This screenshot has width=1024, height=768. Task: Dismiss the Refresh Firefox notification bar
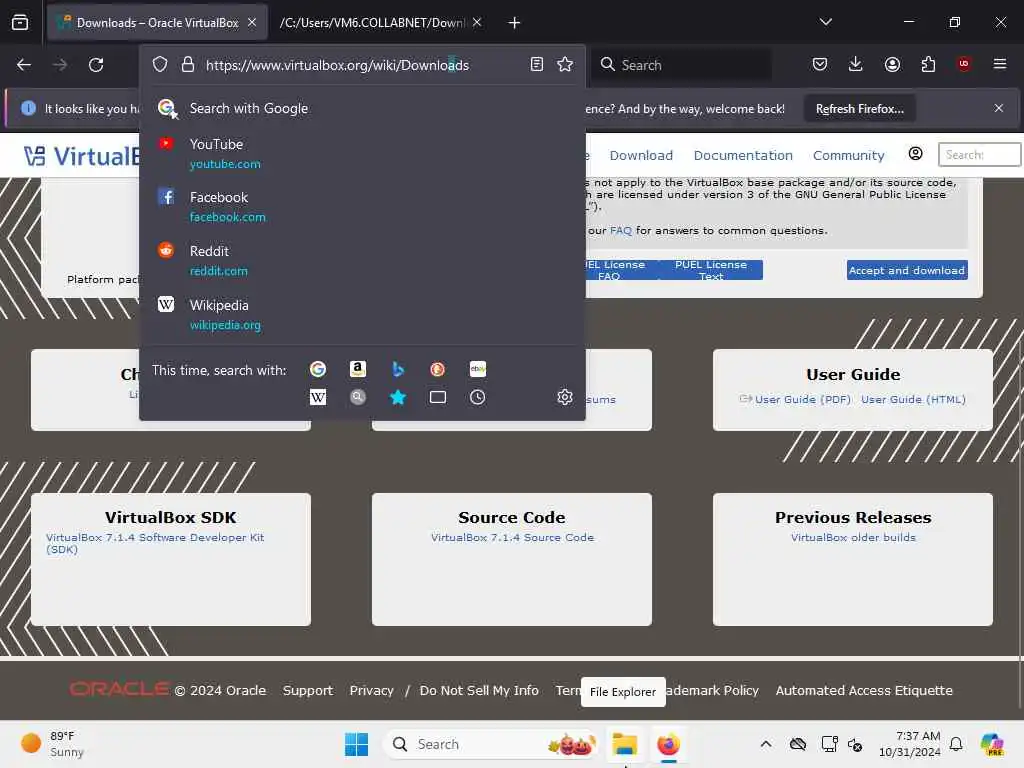tap(999, 108)
